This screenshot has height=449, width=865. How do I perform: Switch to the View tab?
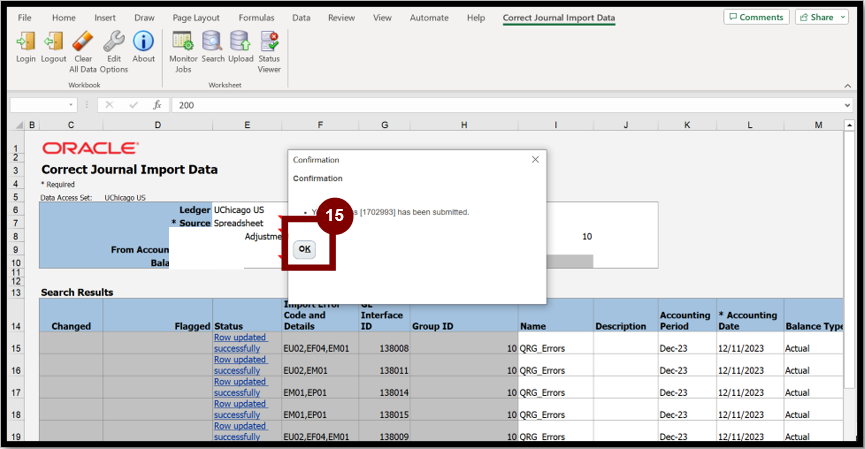pos(382,18)
